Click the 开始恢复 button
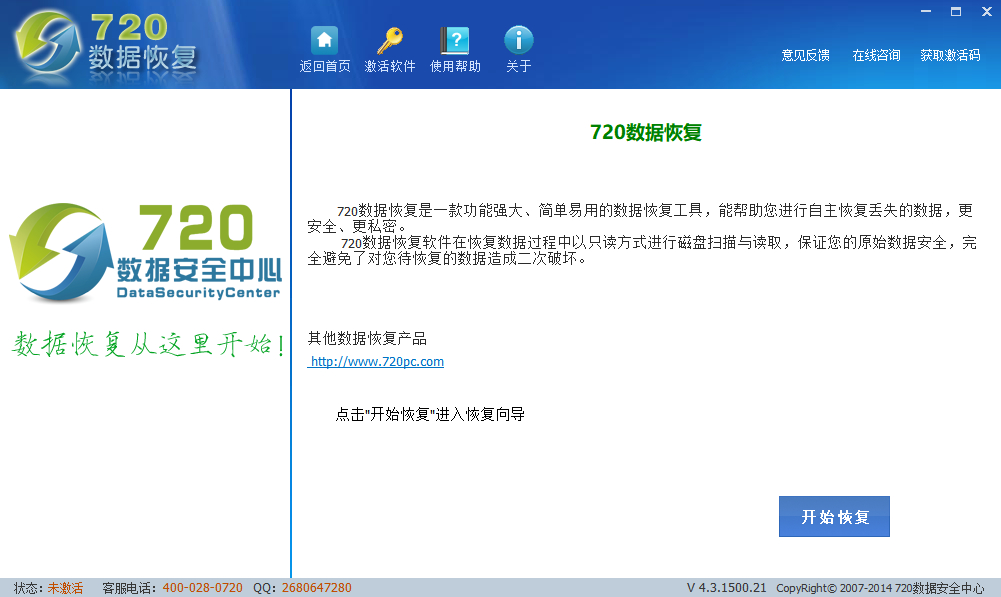1001x597 pixels. pos(834,517)
